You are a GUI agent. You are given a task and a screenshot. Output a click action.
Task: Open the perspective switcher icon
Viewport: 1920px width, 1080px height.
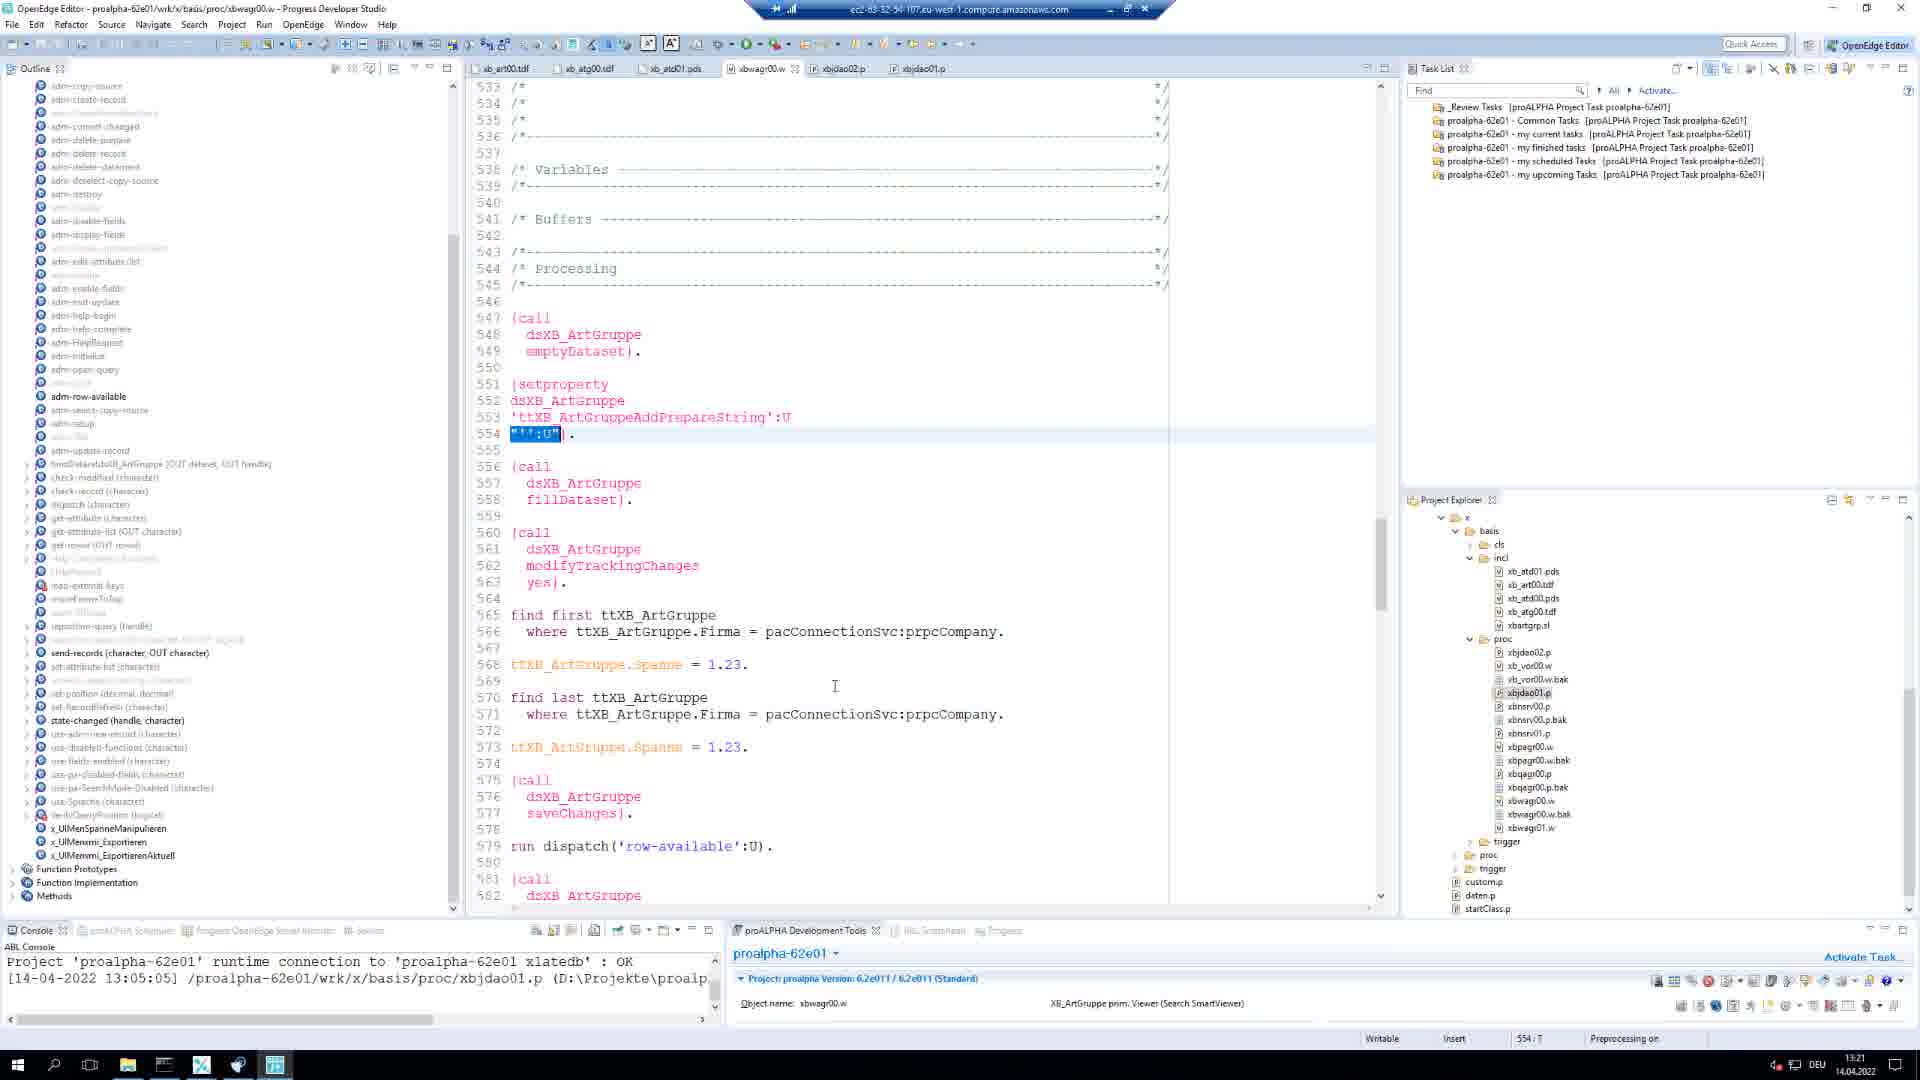tap(1808, 45)
